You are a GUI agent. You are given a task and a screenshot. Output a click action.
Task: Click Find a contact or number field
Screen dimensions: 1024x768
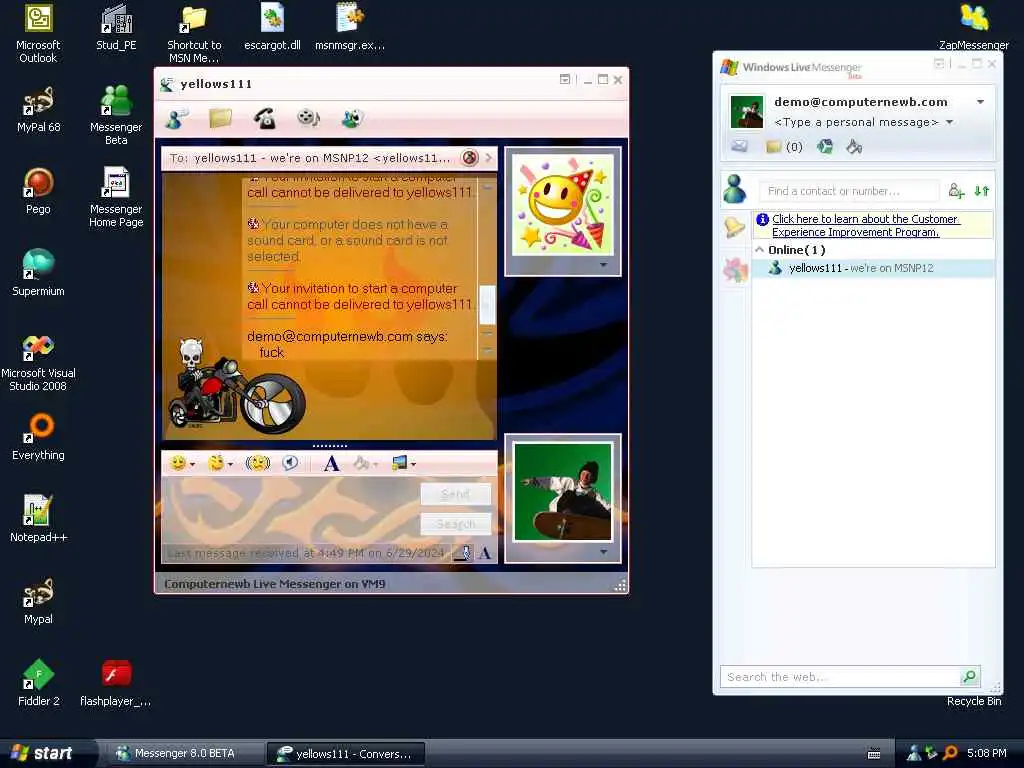[849, 191]
